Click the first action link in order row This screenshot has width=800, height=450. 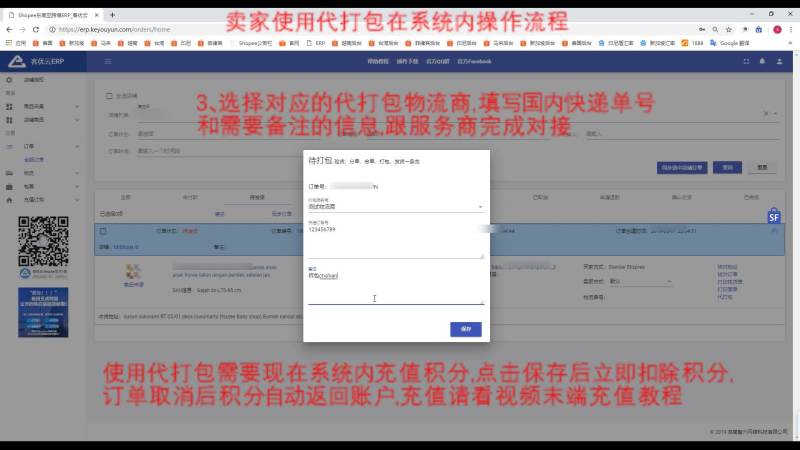(727, 267)
